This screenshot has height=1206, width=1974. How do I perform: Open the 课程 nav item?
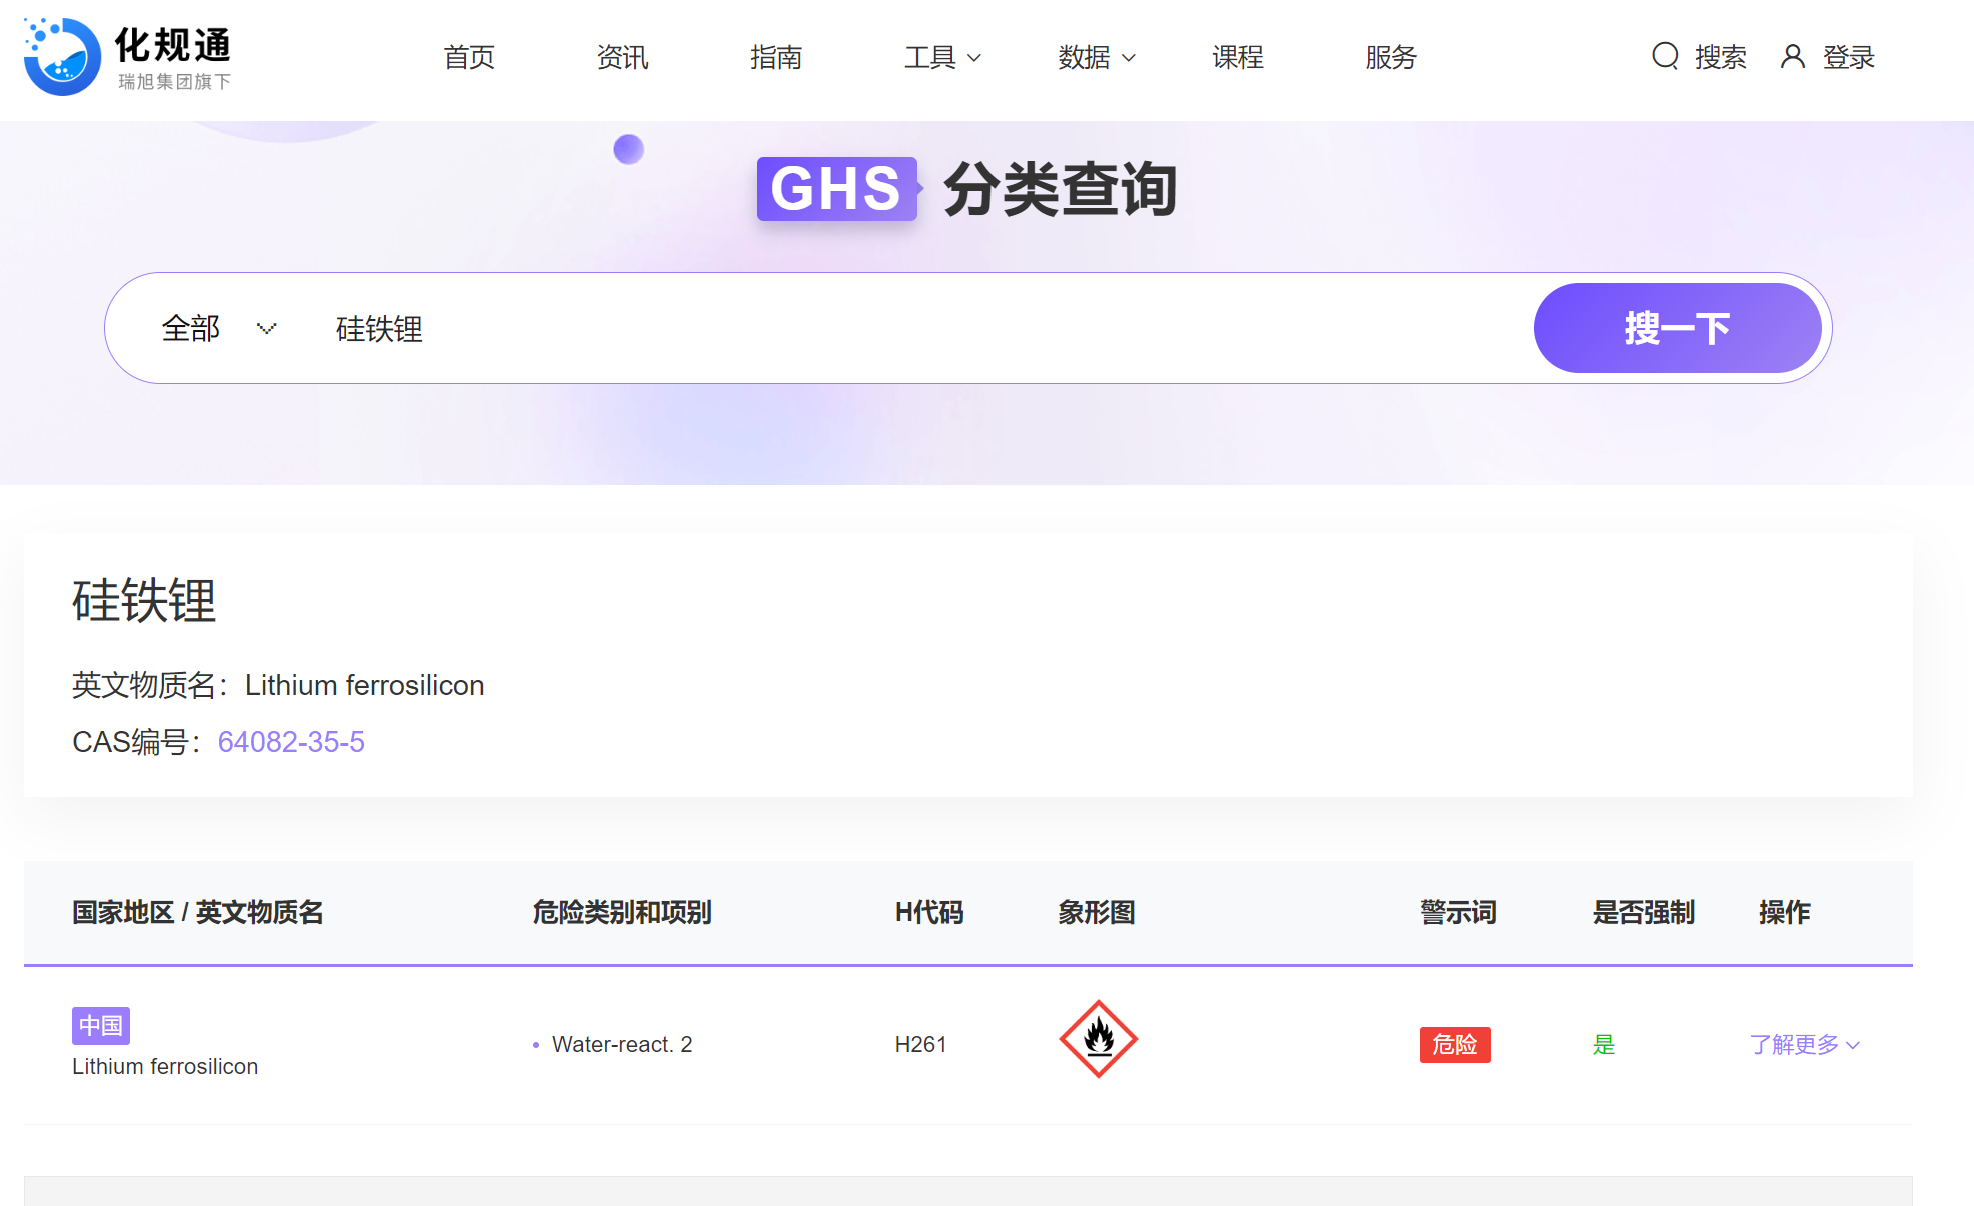click(1237, 57)
